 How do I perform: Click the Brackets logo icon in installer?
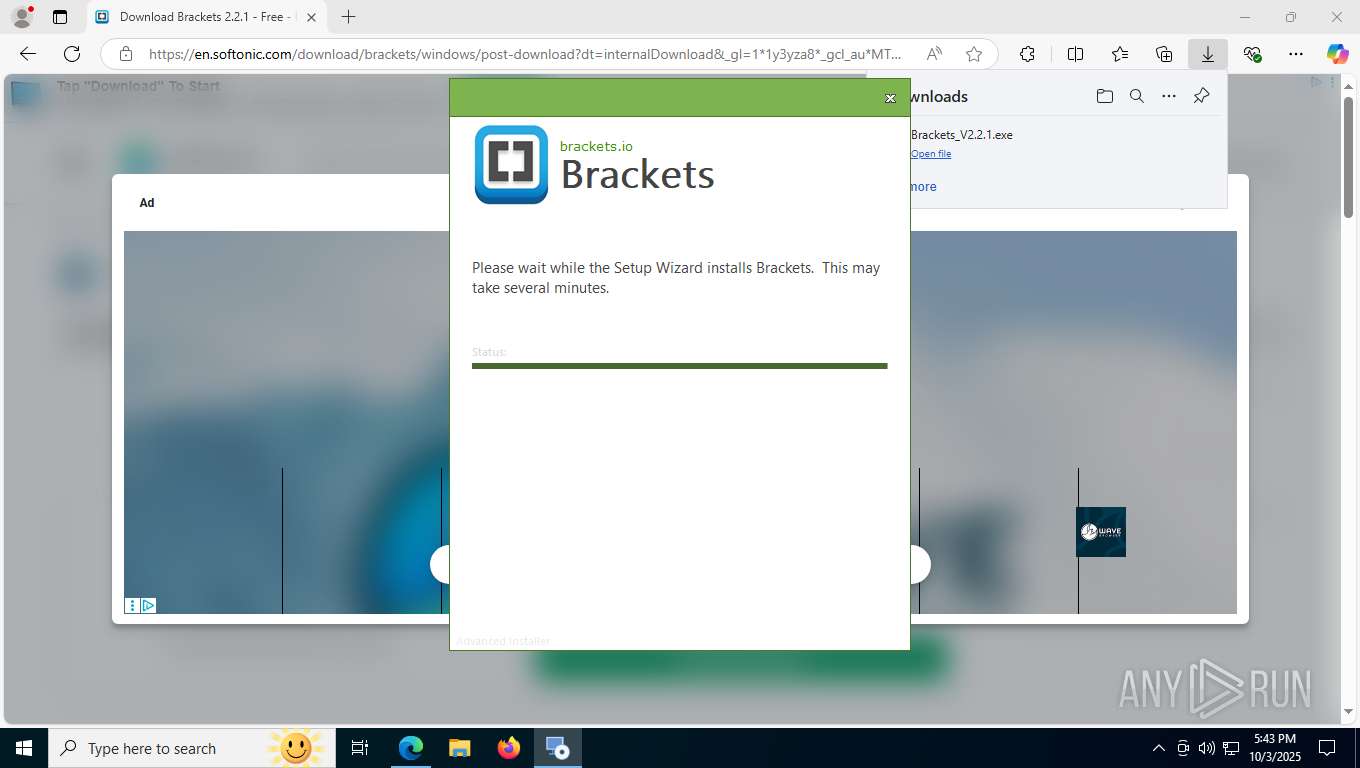pos(511,164)
